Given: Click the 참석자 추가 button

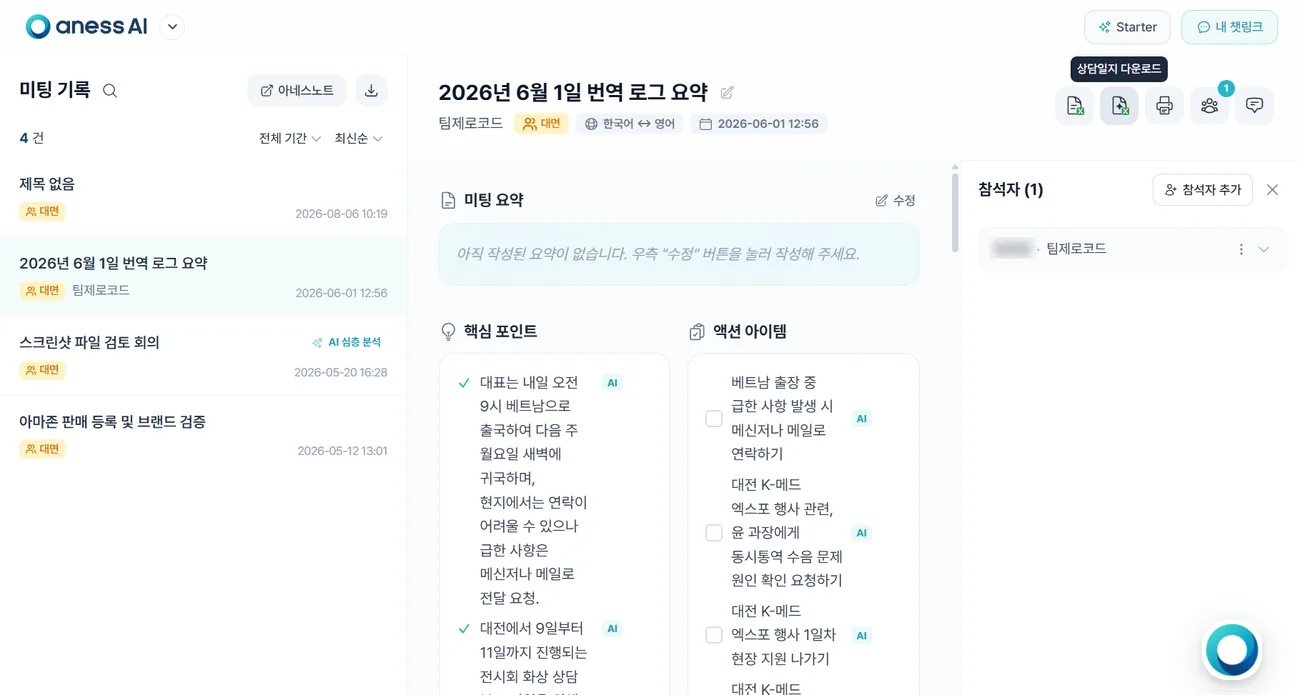Looking at the screenshot, I should 1203,189.
